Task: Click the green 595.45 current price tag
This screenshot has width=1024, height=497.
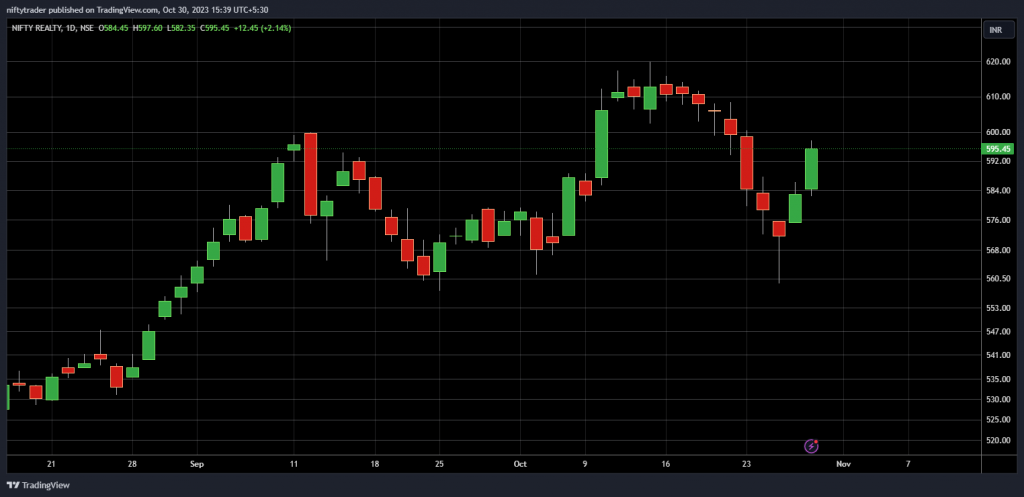Action: coord(999,149)
